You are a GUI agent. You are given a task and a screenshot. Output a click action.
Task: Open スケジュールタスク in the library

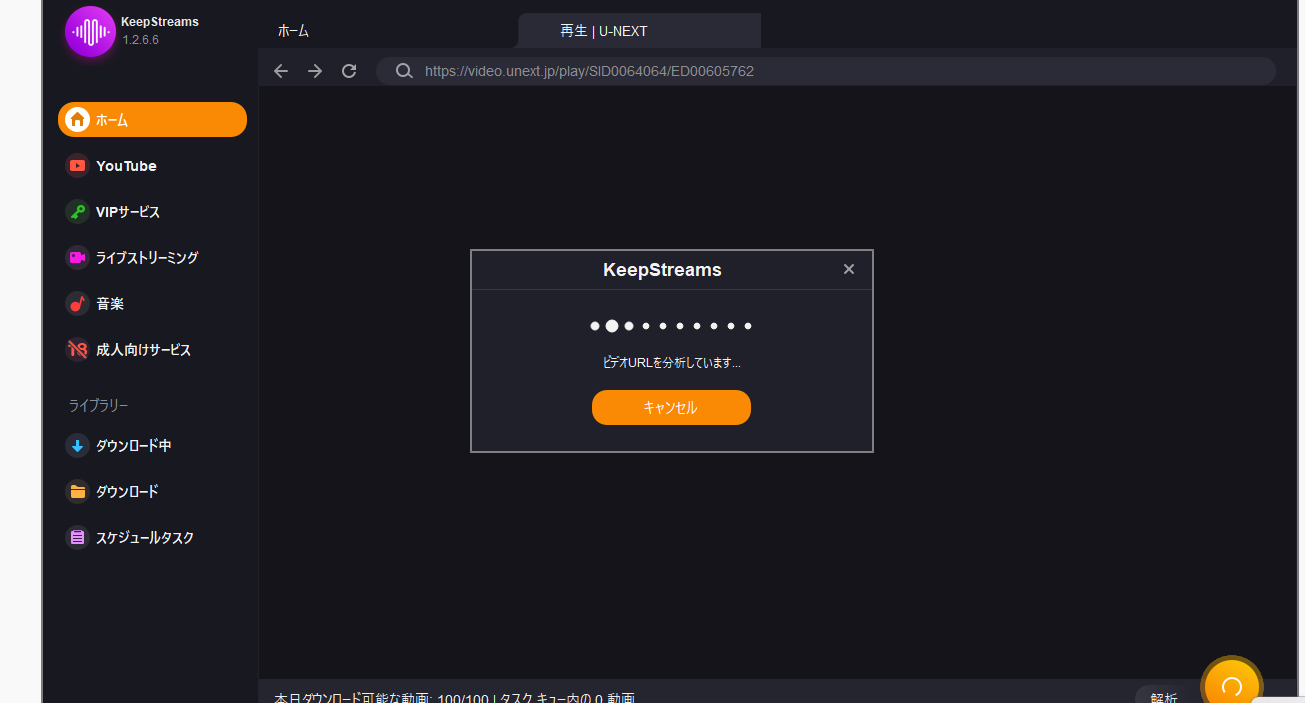click(x=129, y=538)
